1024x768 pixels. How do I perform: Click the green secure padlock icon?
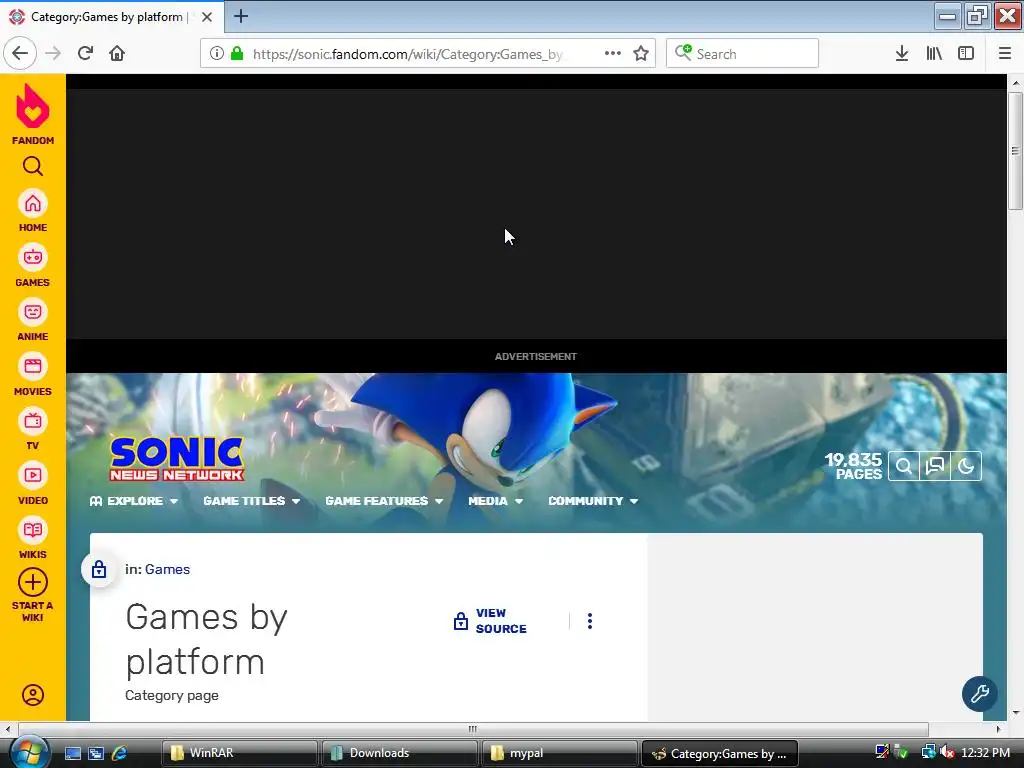pos(237,54)
